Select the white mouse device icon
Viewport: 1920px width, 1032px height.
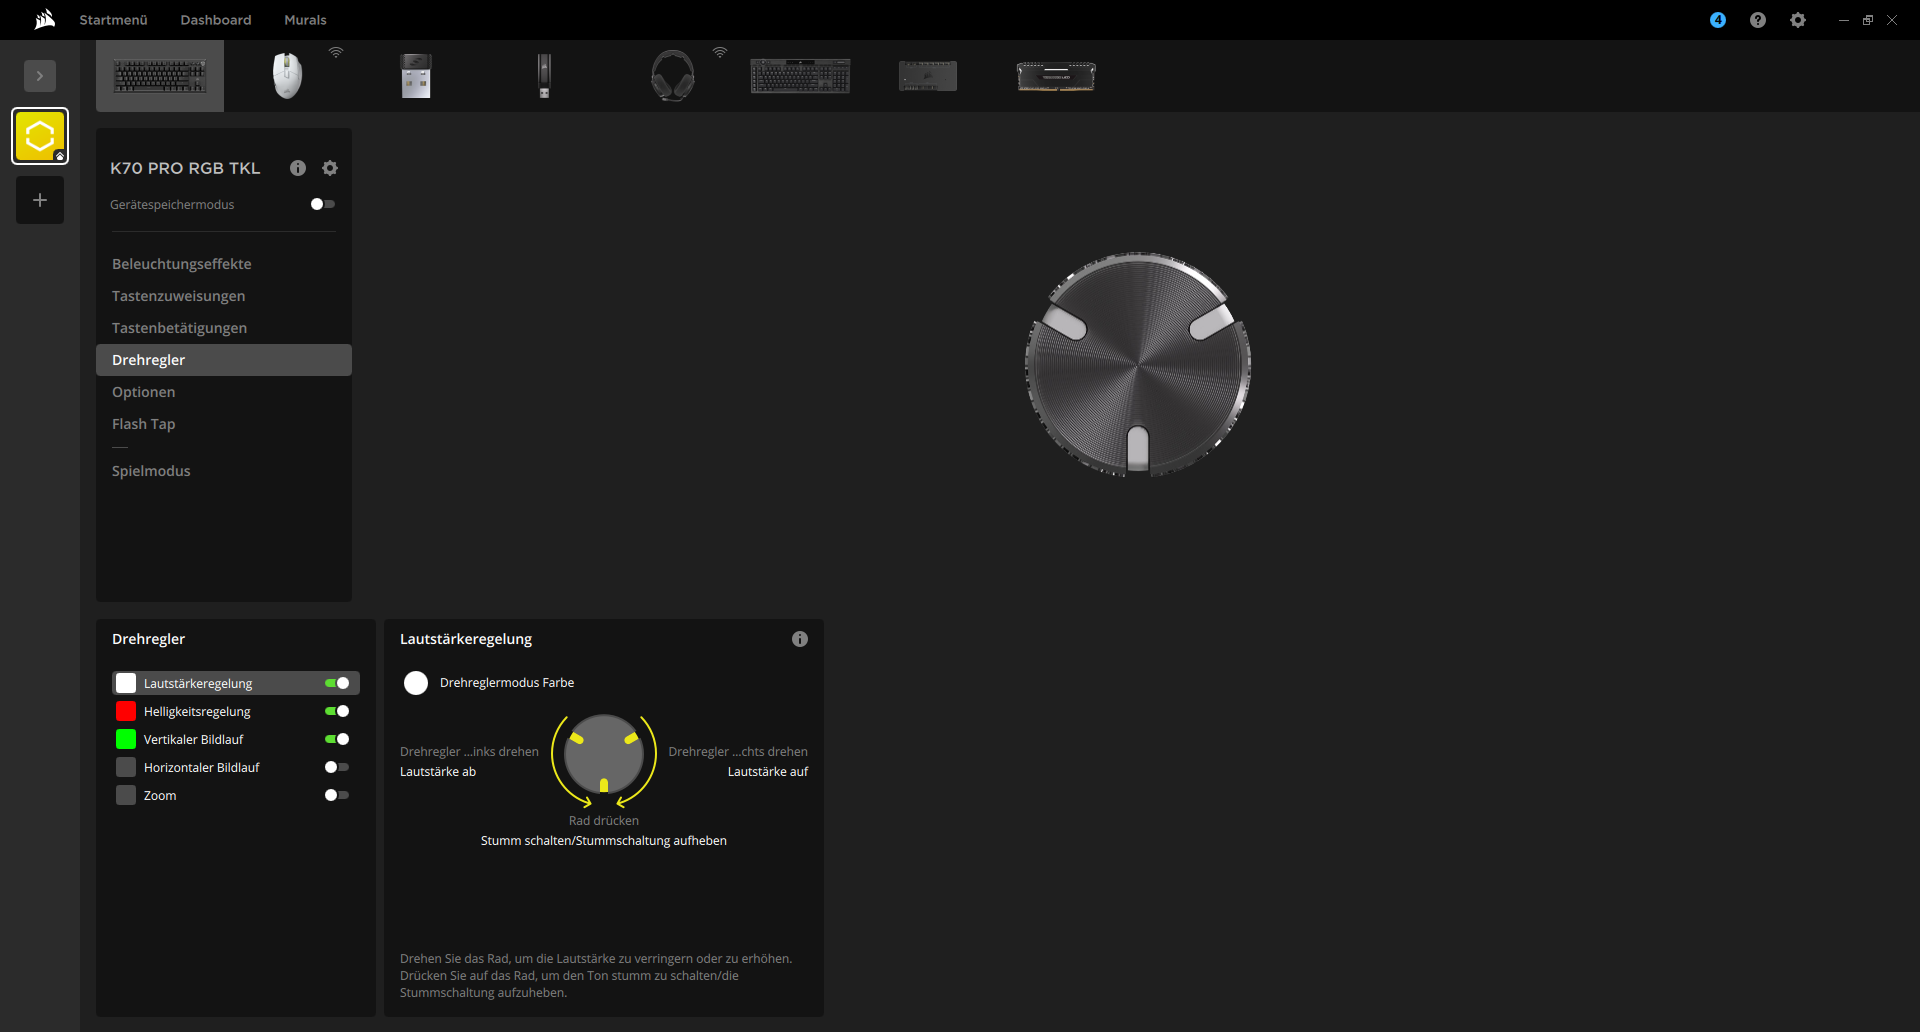point(287,76)
